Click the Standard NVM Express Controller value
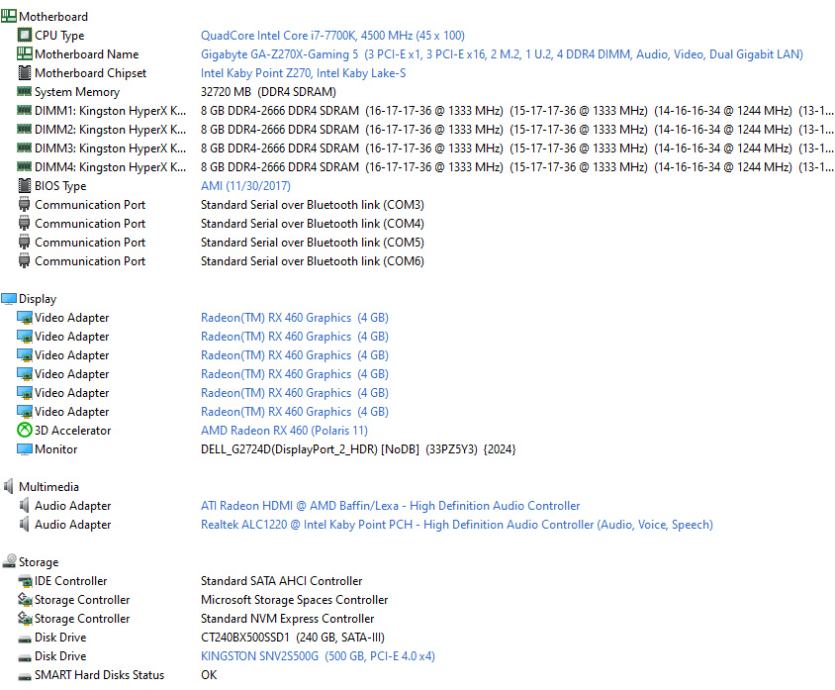The width and height of the screenshot is (835, 690). point(287,619)
